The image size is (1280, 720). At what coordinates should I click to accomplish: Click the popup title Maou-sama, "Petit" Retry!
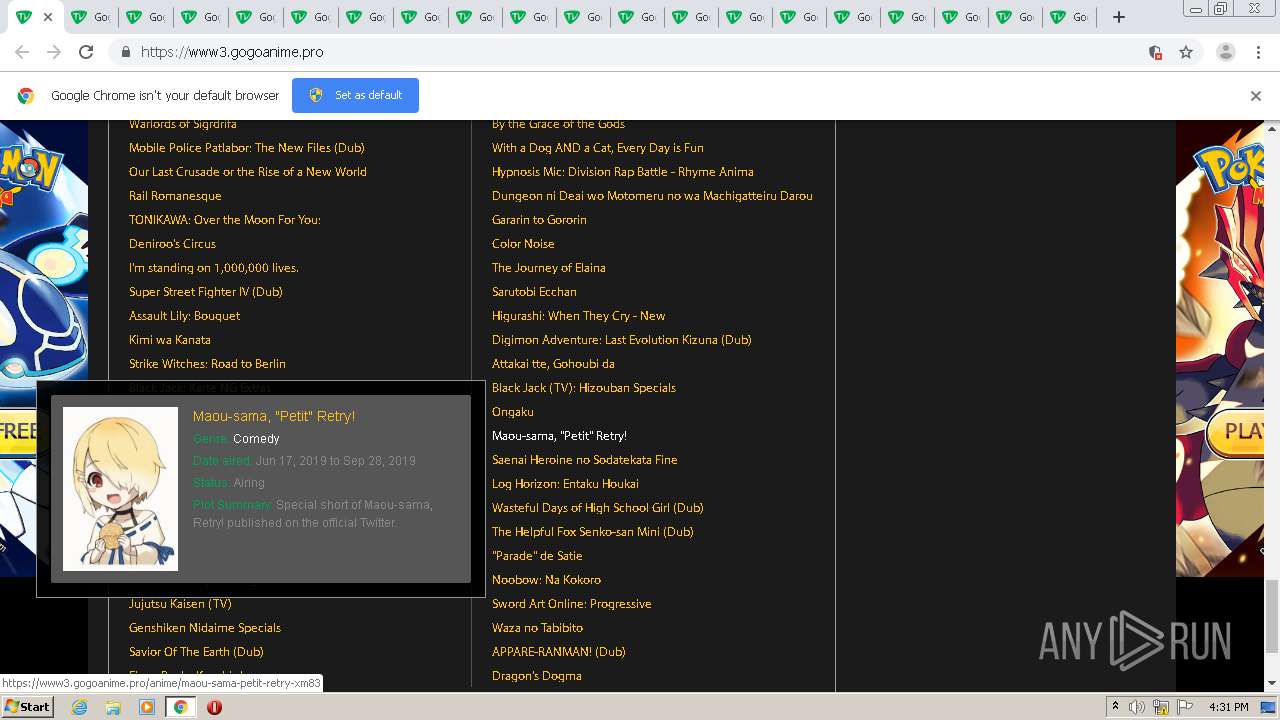click(274, 416)
